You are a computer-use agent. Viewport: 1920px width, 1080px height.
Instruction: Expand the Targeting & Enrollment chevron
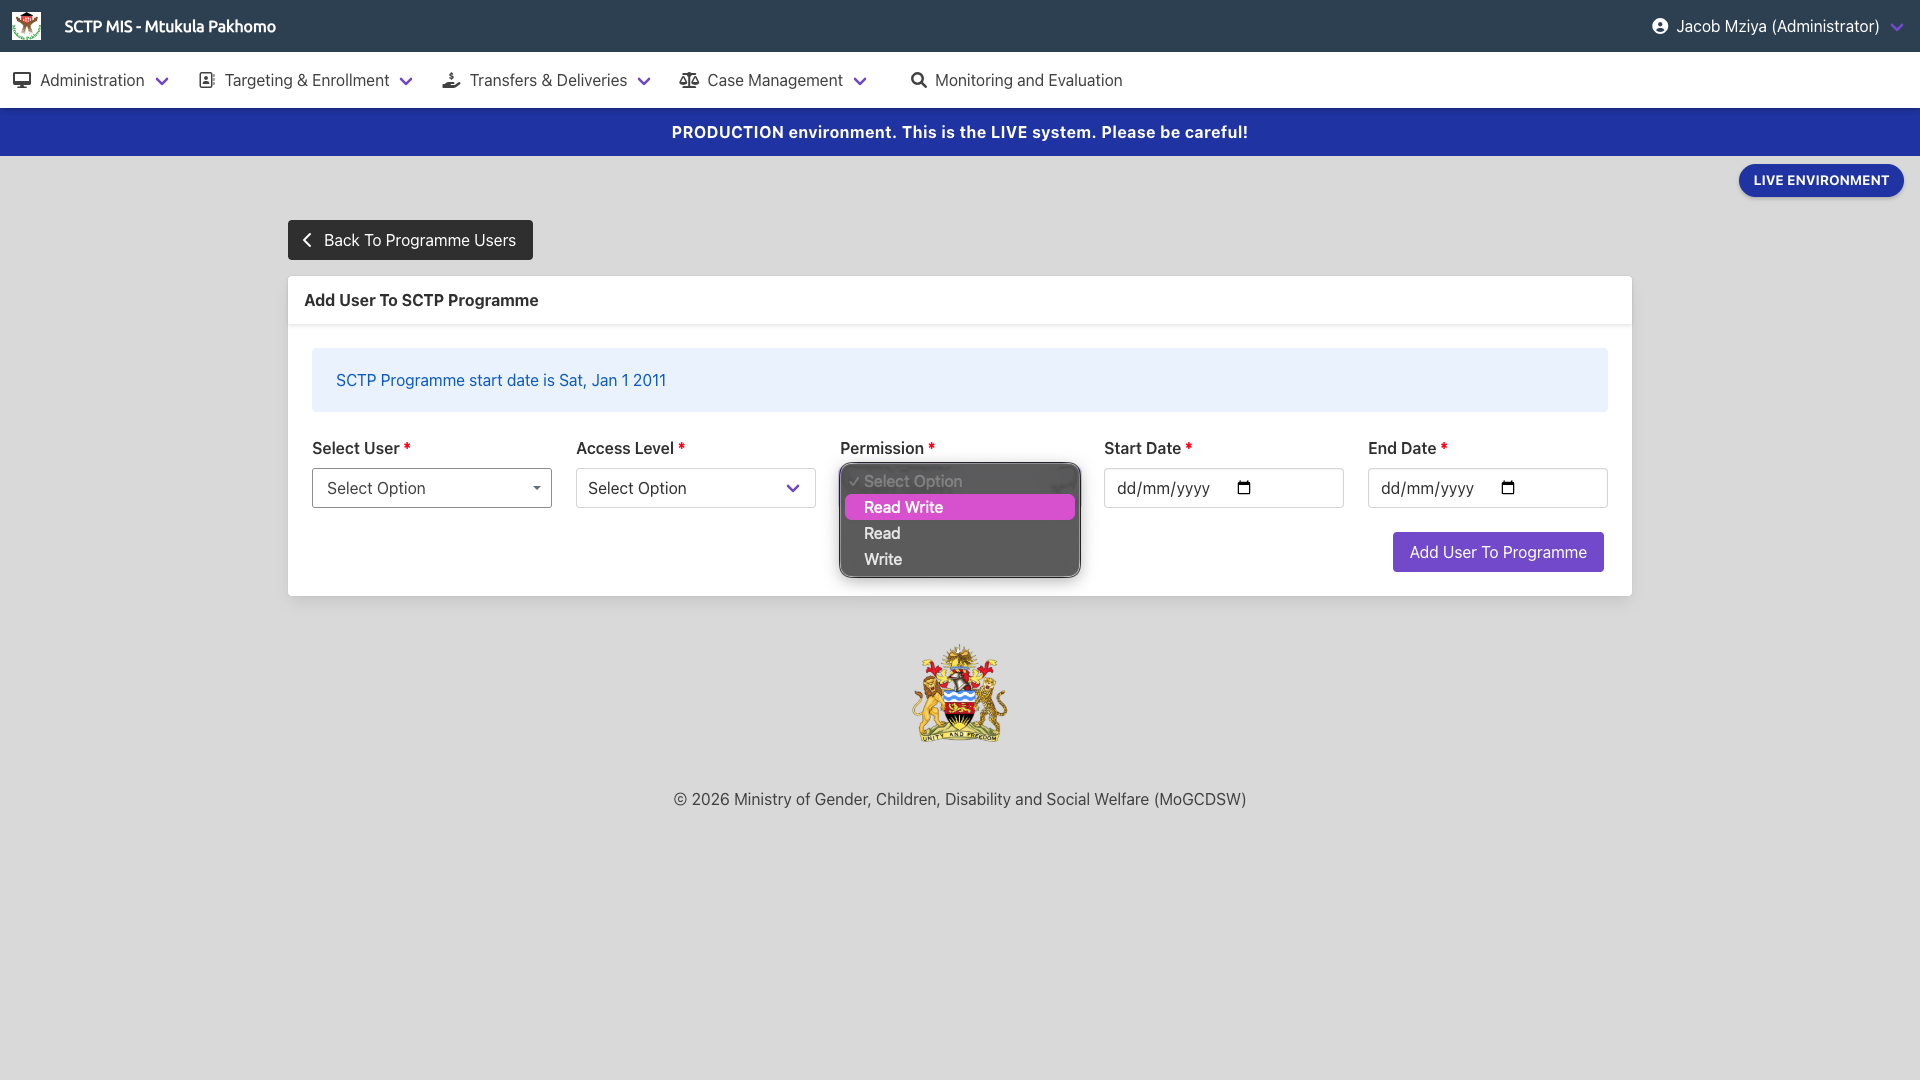pos(406,81)
